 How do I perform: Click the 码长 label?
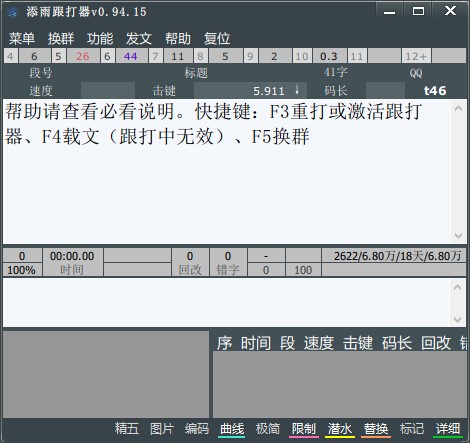point(336,91)
